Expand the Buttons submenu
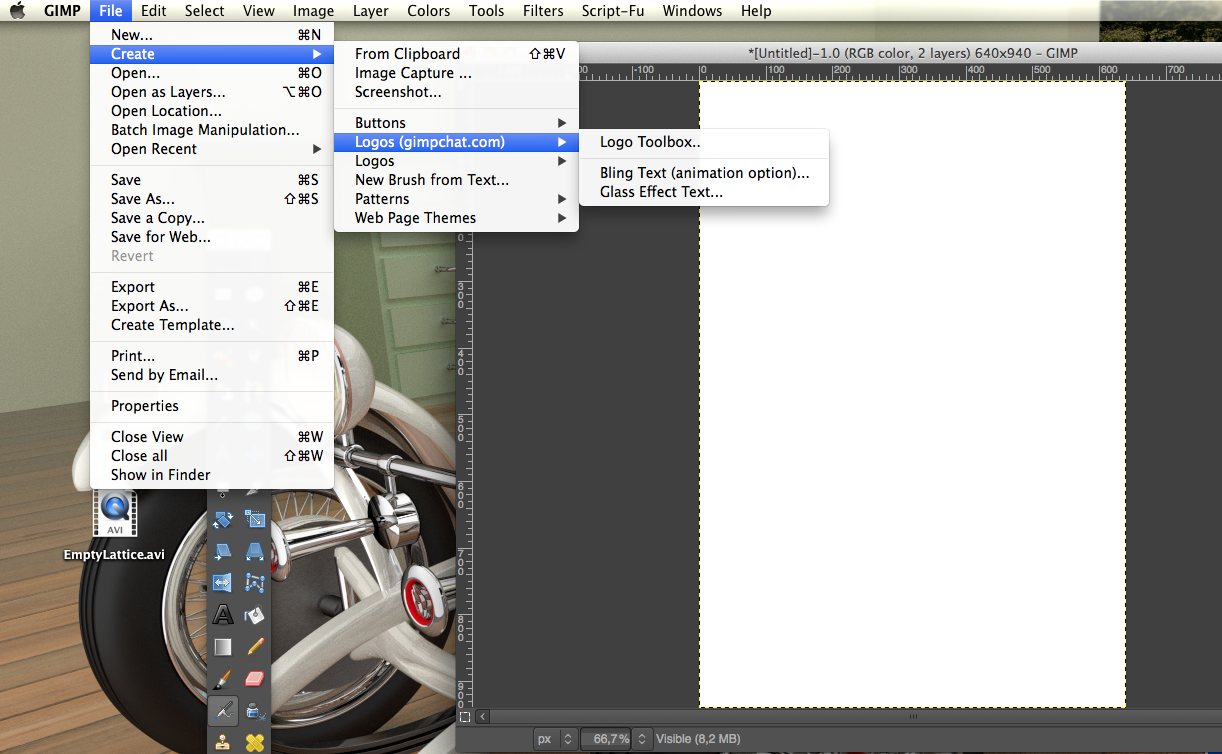Screen dimensions: 1222x754 point(456,123)
